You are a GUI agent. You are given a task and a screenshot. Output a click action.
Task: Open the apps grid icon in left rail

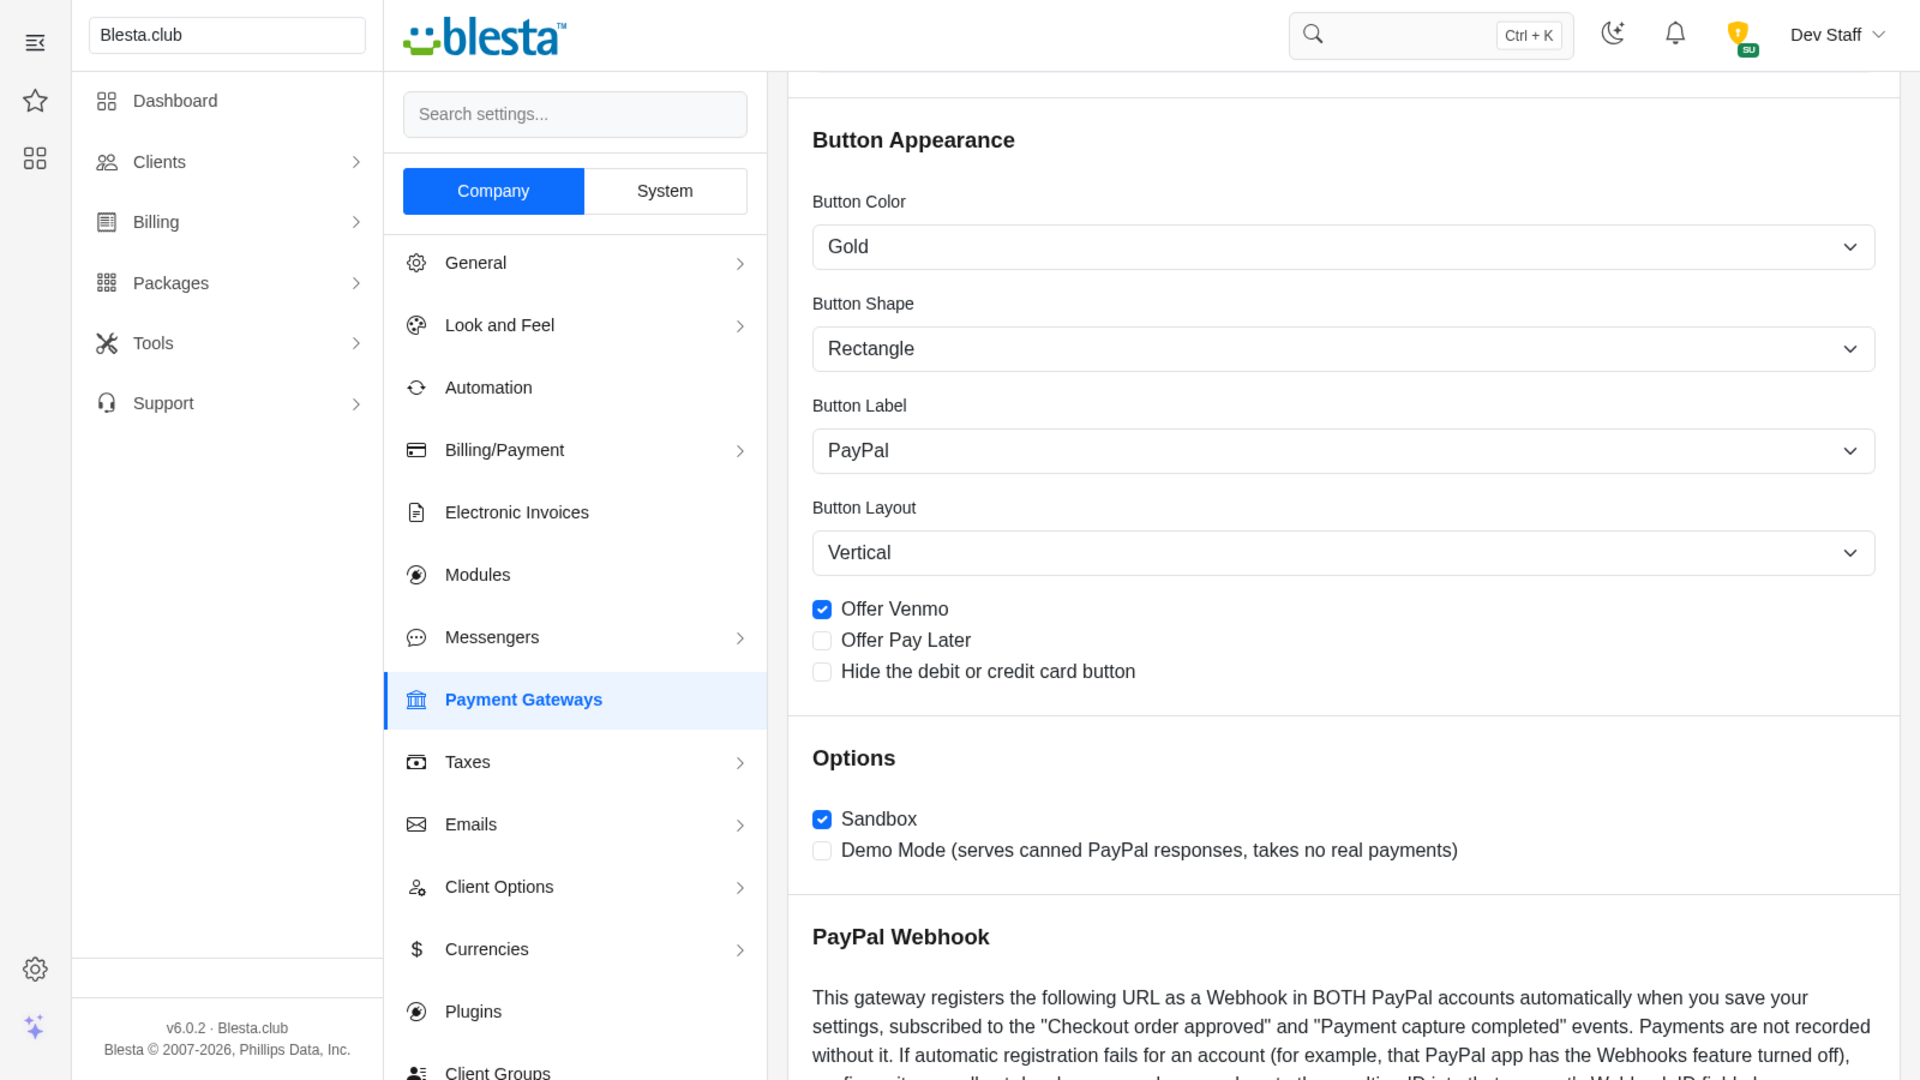(35, 158)
